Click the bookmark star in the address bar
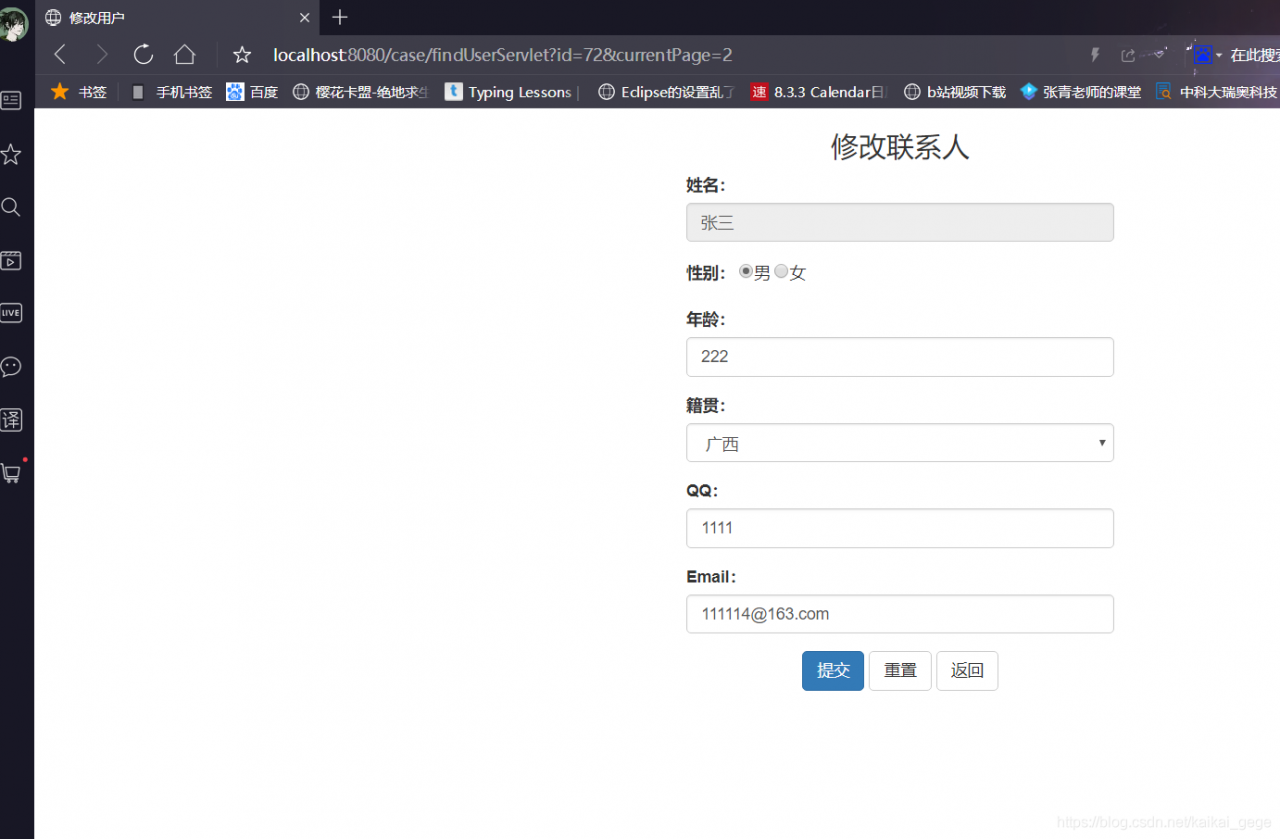 [241, 55]
